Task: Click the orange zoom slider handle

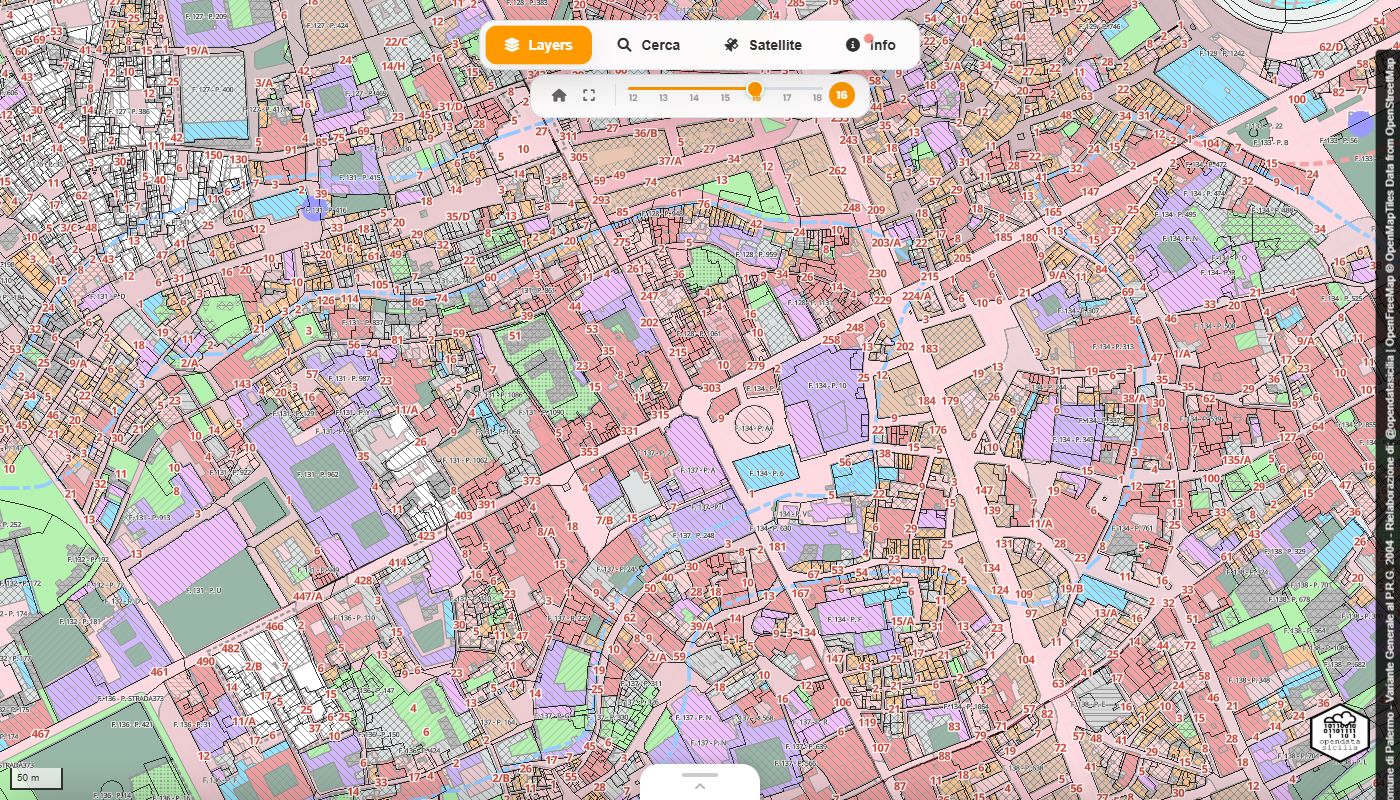Action: coord(755,89)
